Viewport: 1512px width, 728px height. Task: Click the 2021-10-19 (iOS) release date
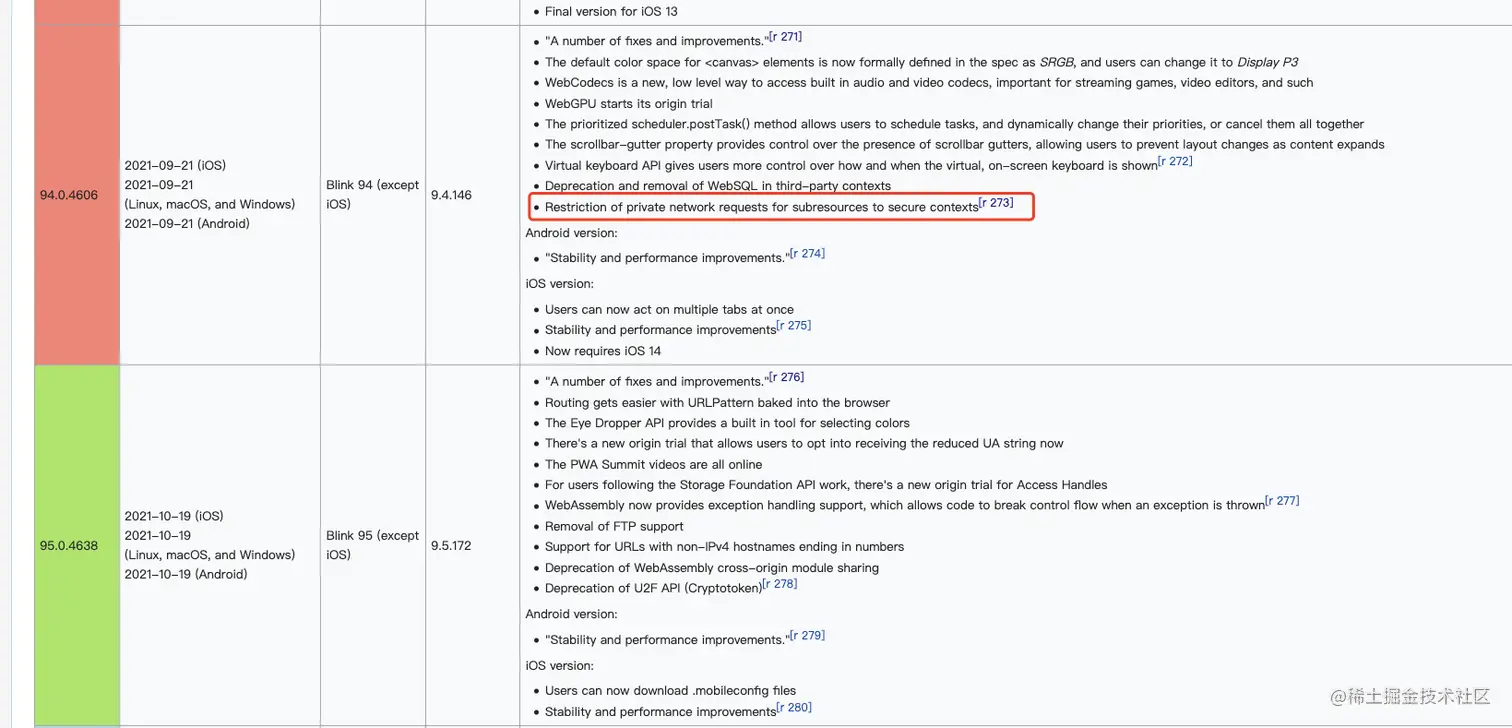174,517
